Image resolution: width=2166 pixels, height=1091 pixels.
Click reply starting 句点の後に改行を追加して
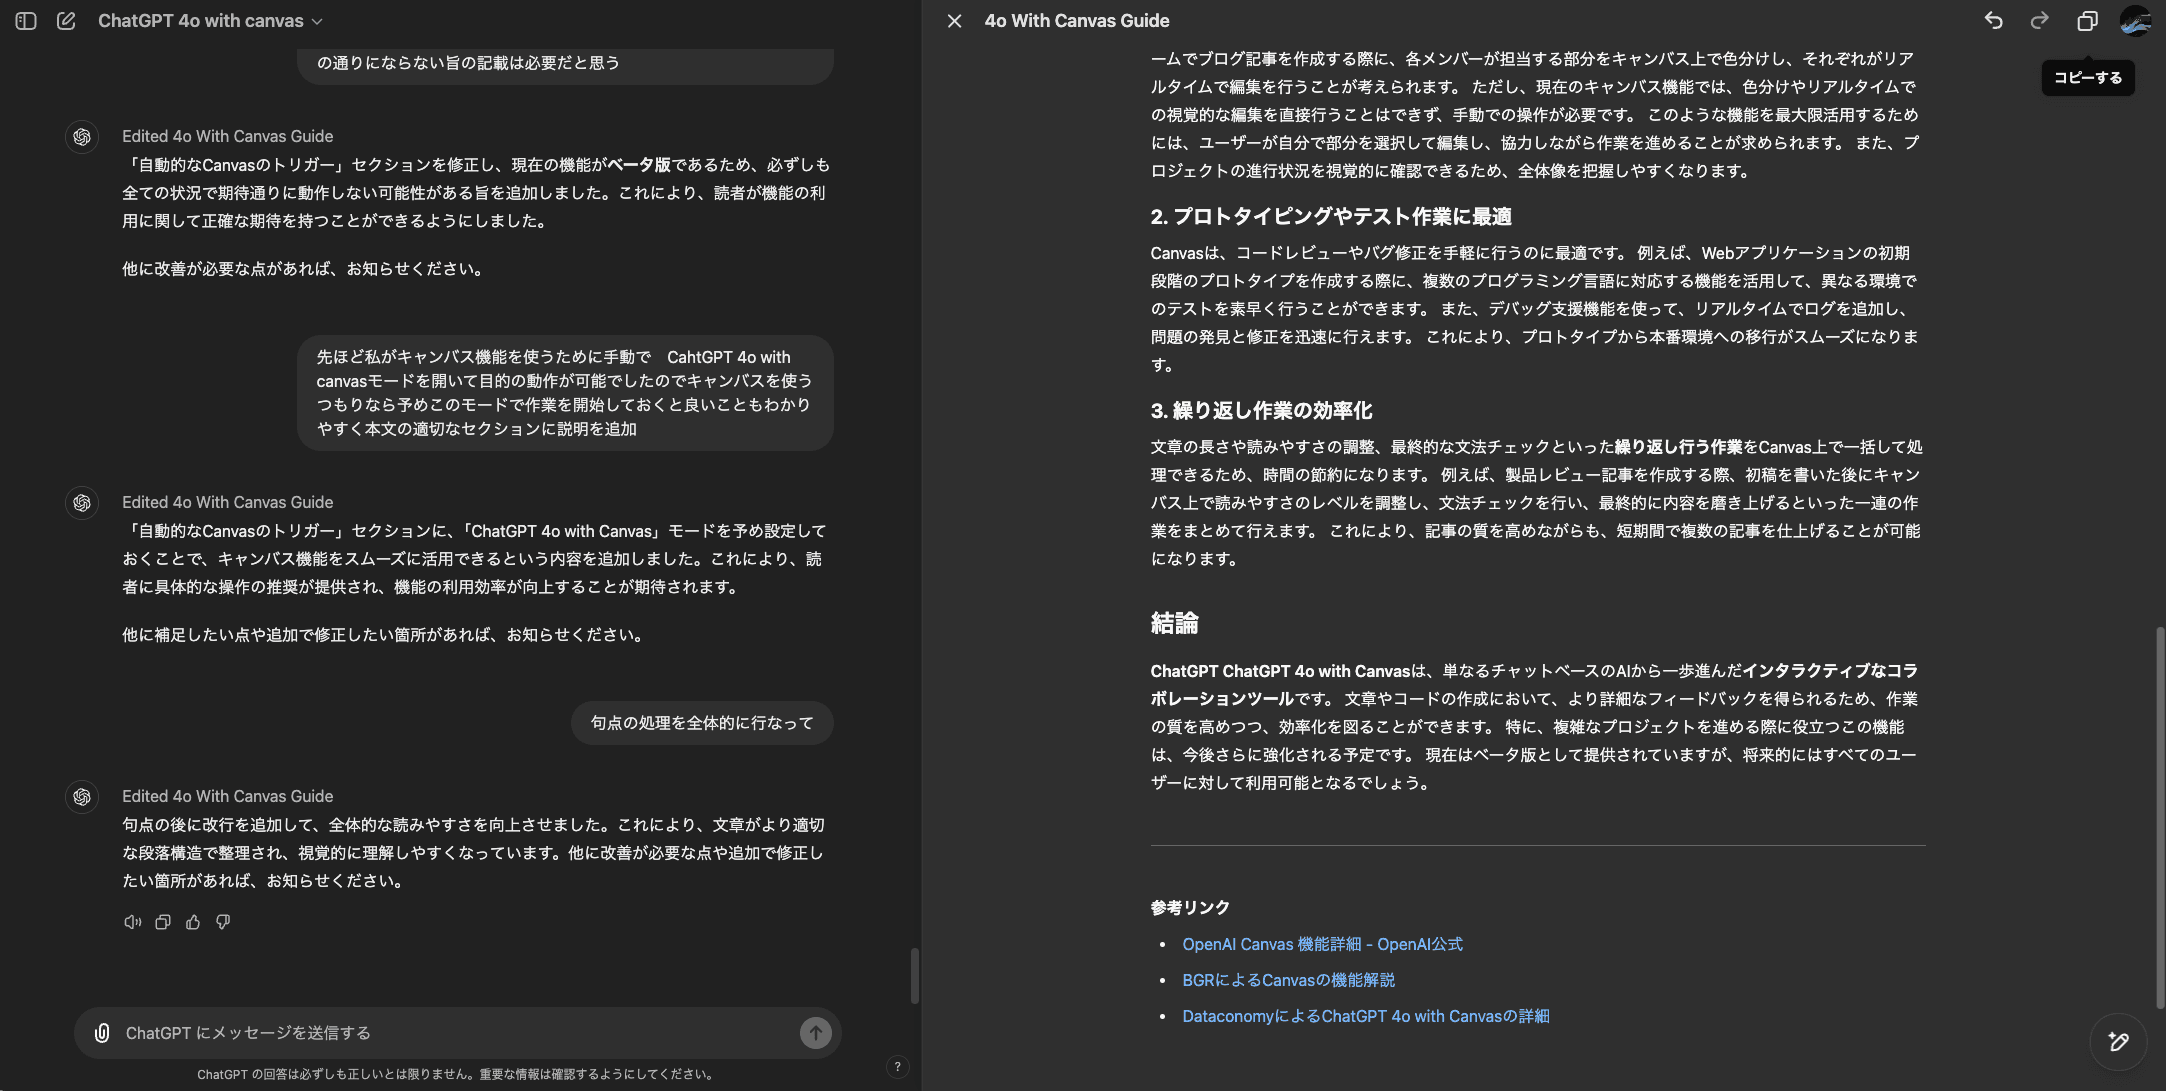click(473, 853)
